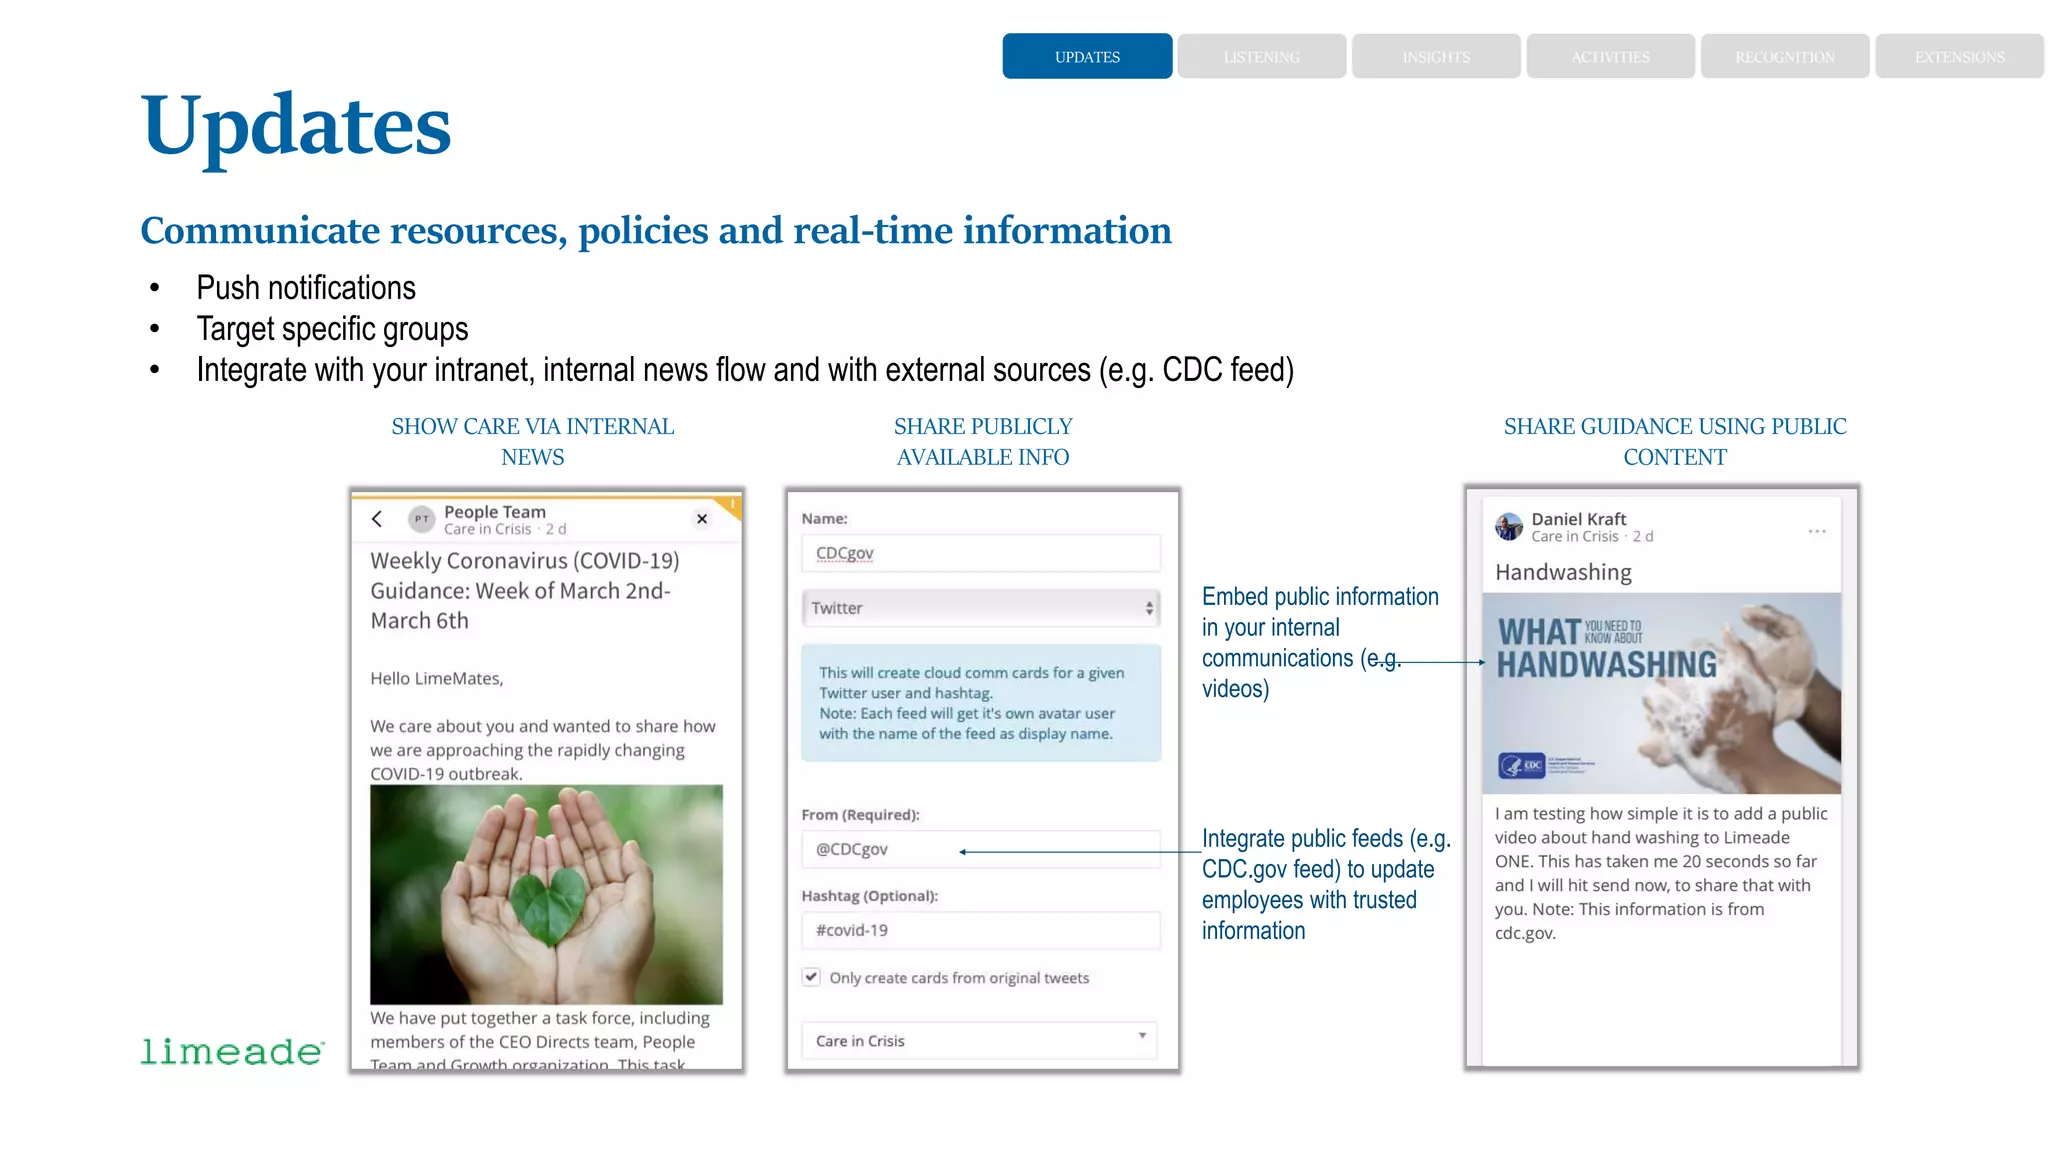Image resolution: width=2048 pixels, height=1152 pixels.
Task: Open the ACTIVITIES tab
Action: [1610, 56]
